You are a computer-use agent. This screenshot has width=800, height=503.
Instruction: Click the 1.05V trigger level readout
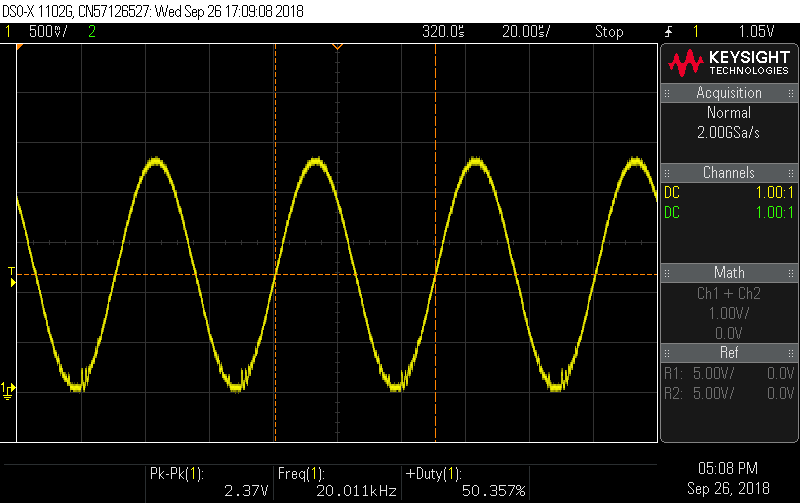click(x=756, y=32)
